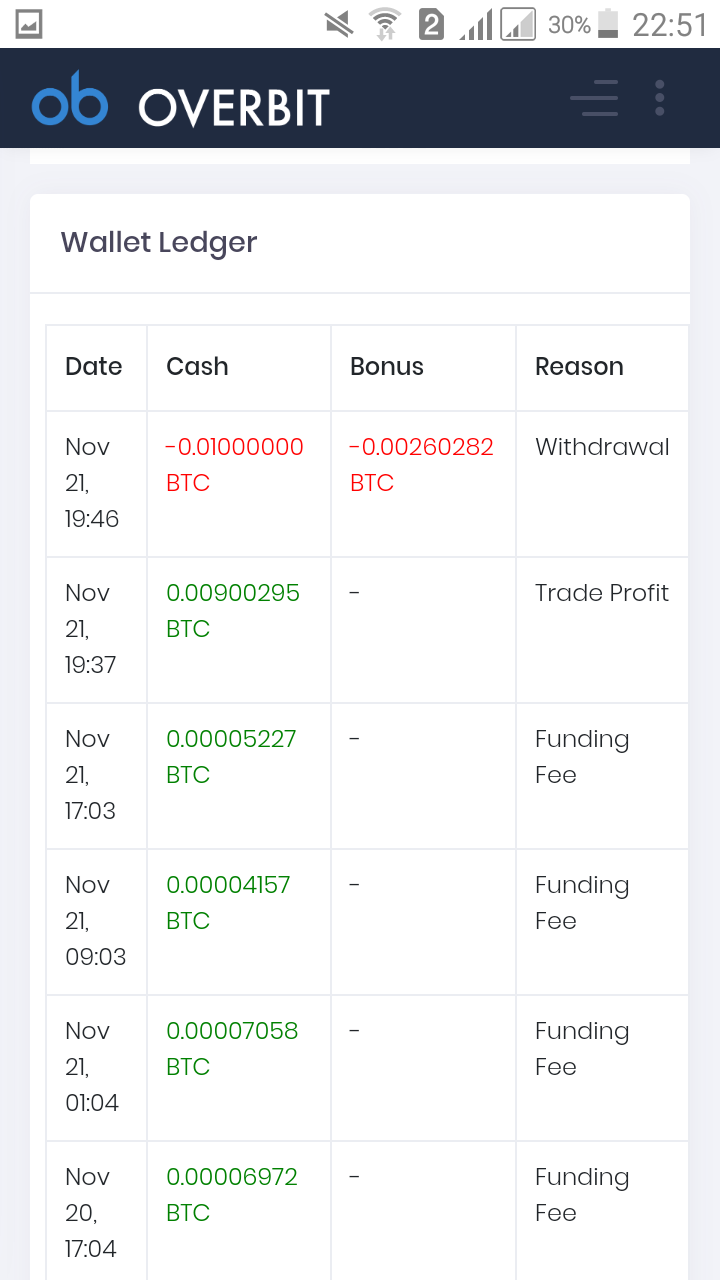Image resolution: width=720 pixels, height=1280 pixels.
Task: Tap the -0.00260282 BTC bonus amount
Action: [x=419, y=465]
